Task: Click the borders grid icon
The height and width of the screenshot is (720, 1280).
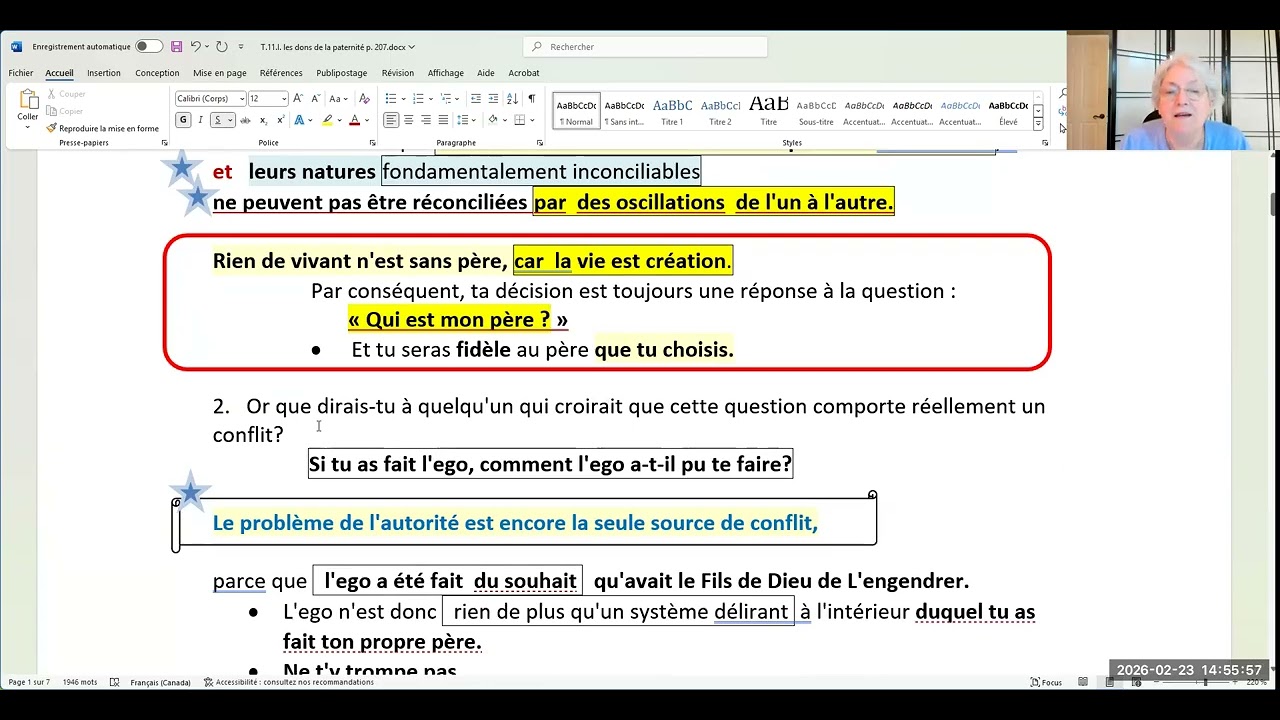Action: click(519, 120)
